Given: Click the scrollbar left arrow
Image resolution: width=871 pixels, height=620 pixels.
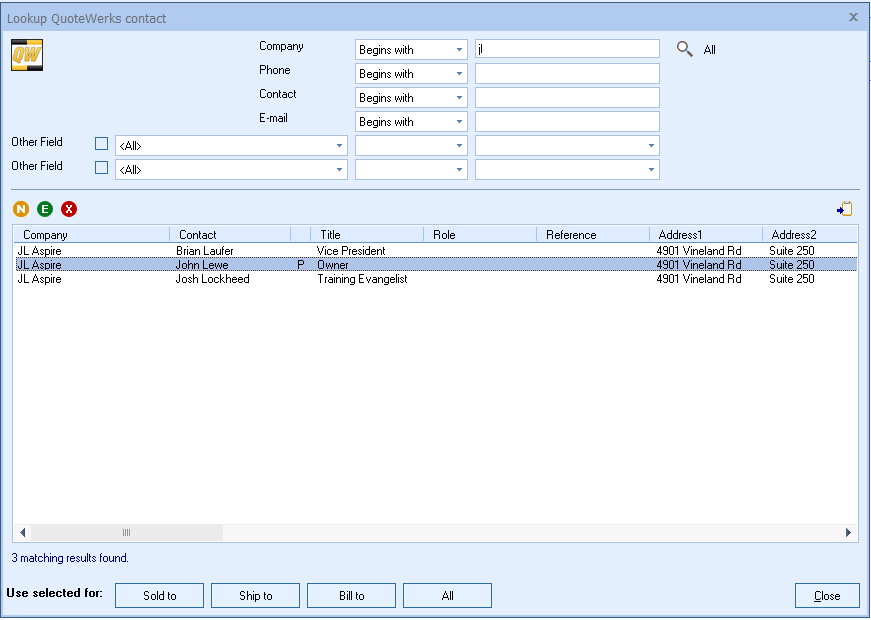Looking at the screenshot, I should (22, 532).
